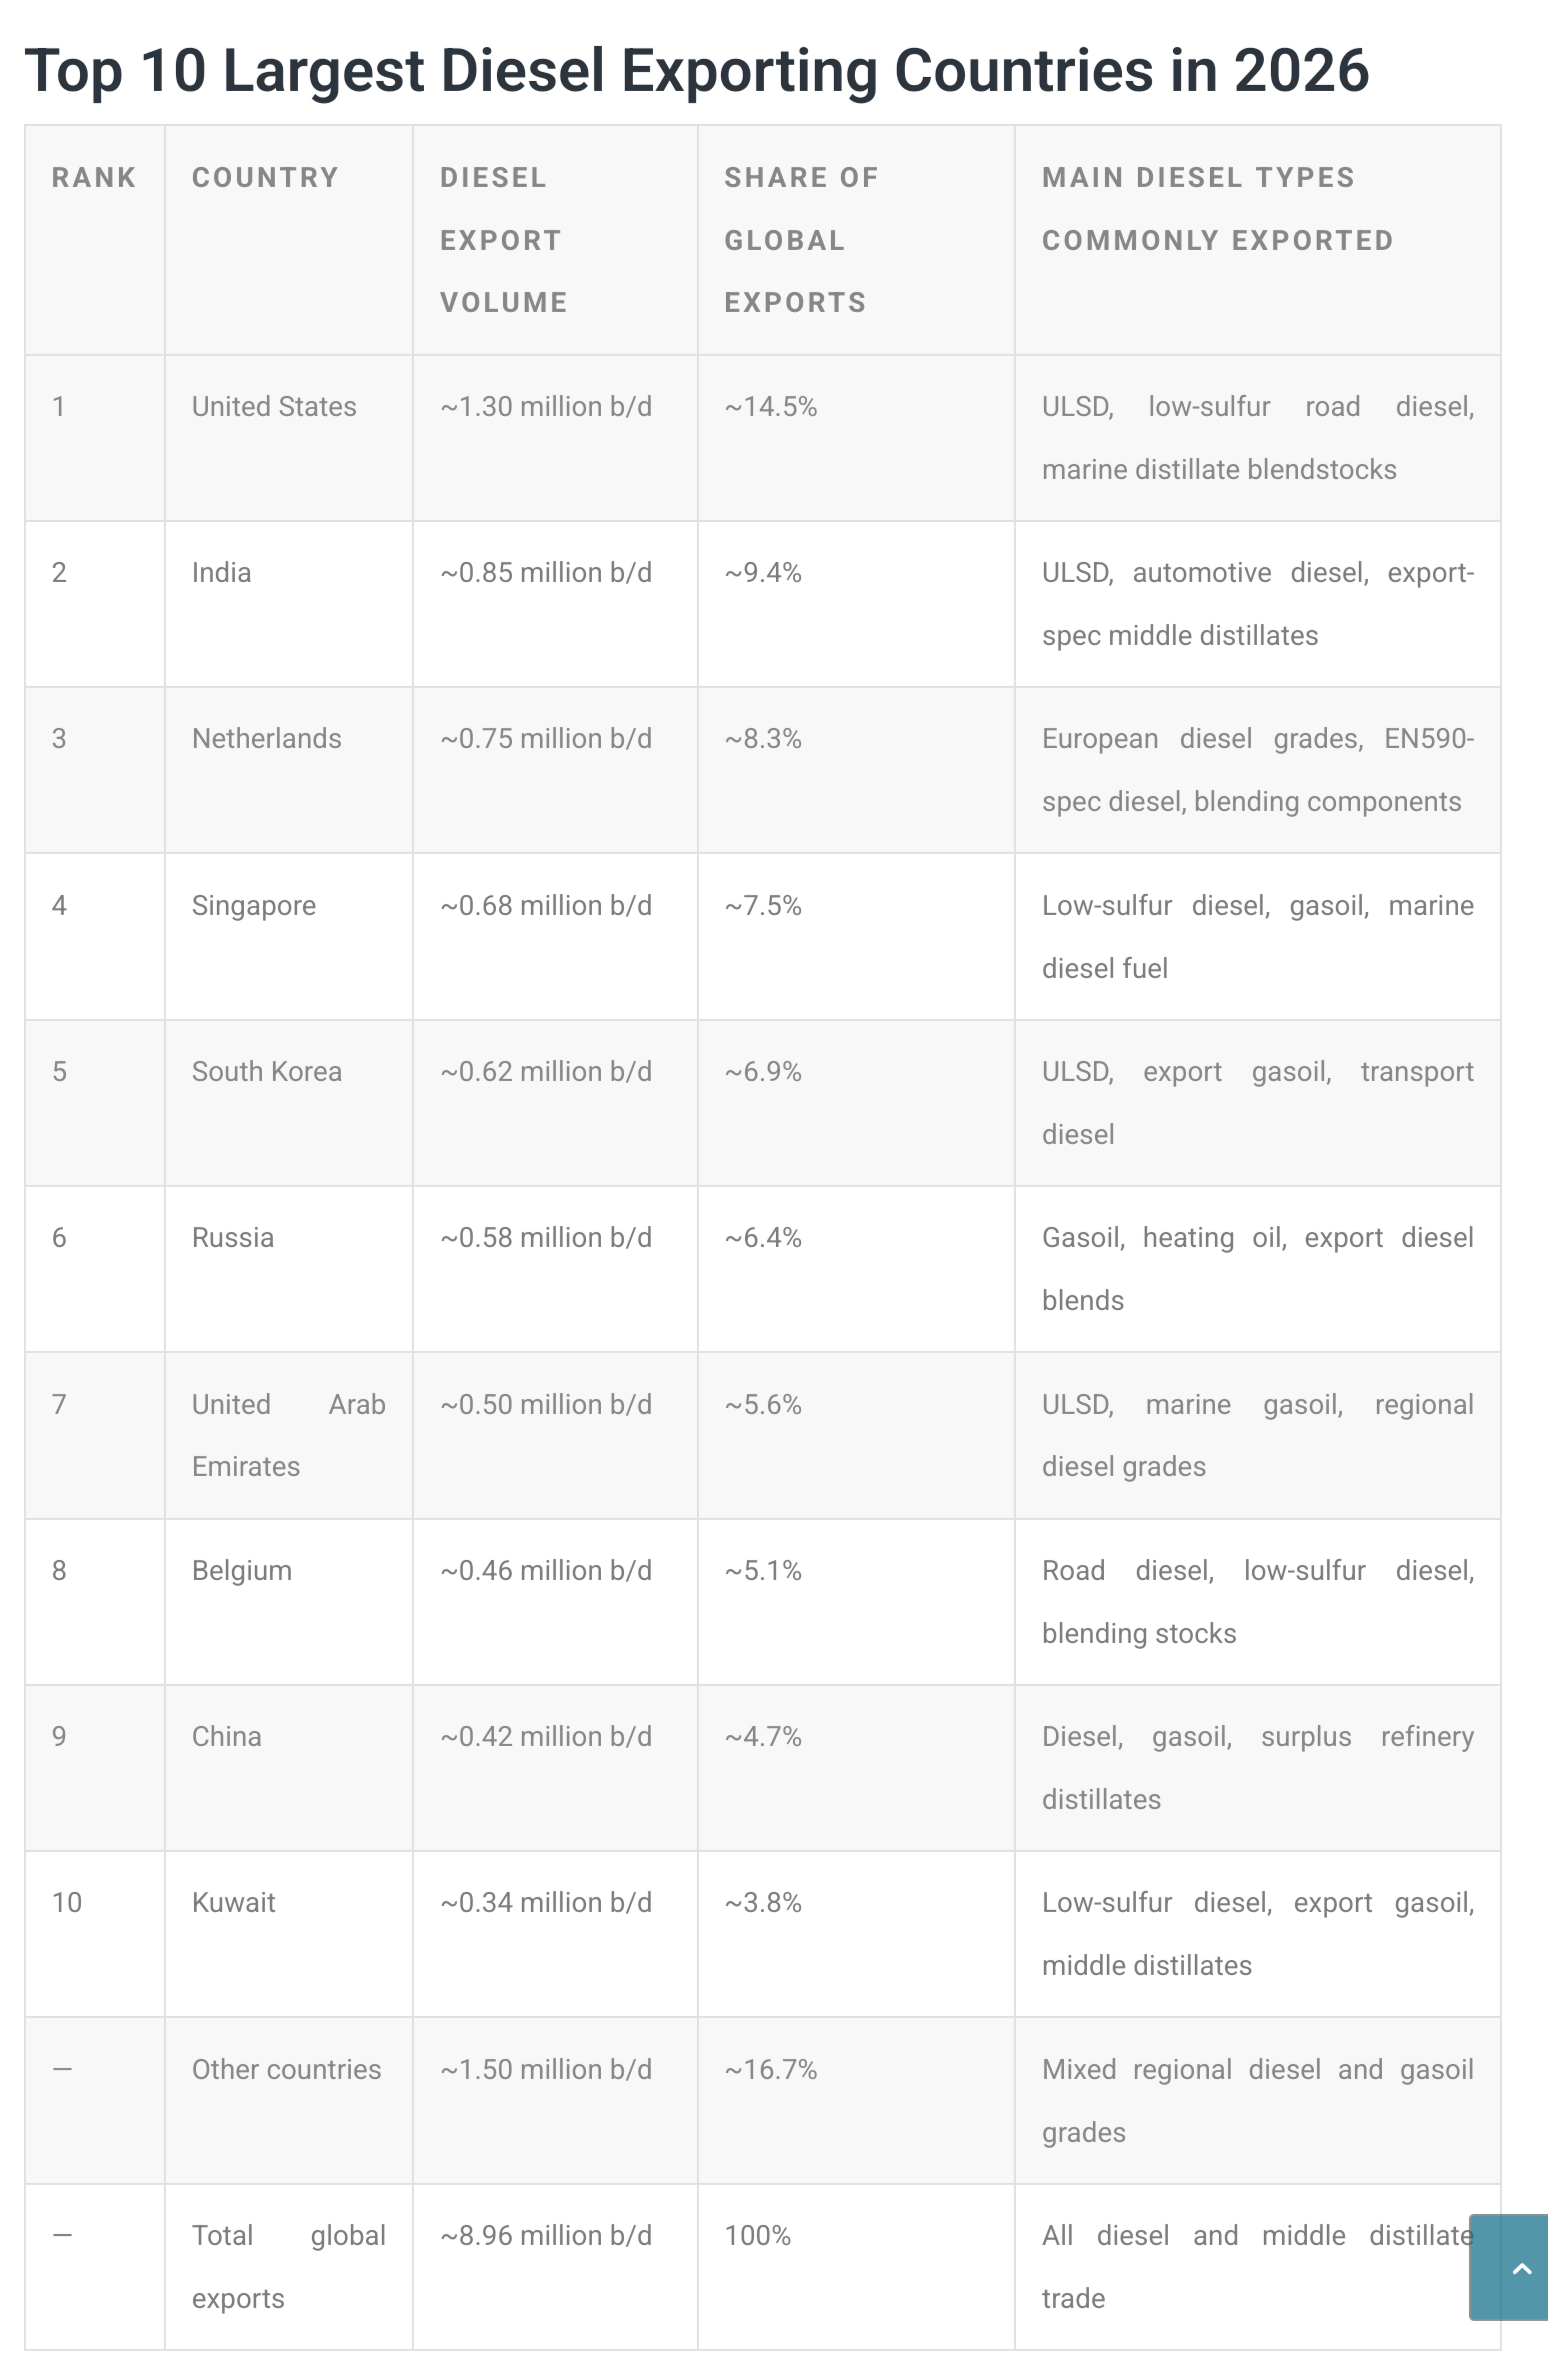Select the South Korea country cell
This screenshot has height=2376, width=1548.
[x=267, y=1072]
